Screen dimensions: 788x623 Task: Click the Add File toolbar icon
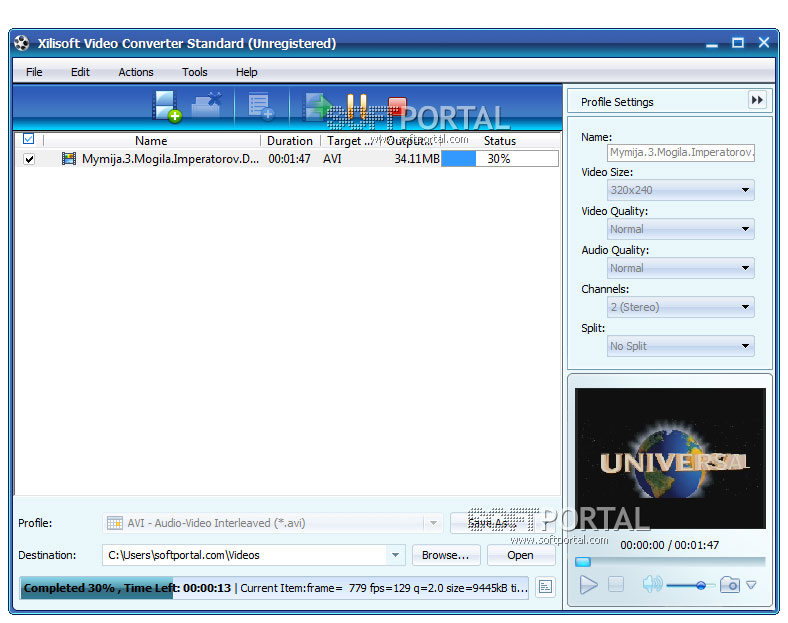point(167,107)
